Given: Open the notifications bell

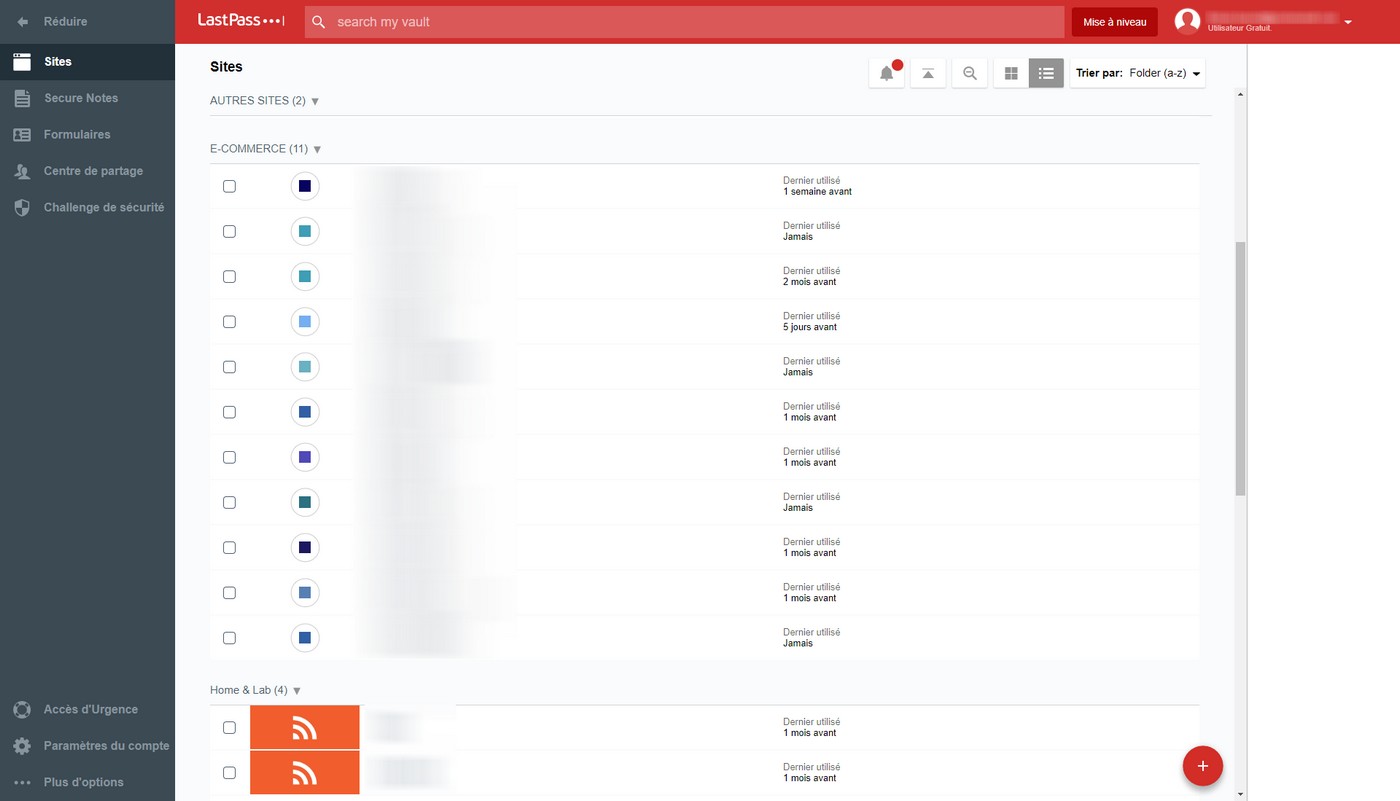Looking at the screenshot, I should 887,73.
